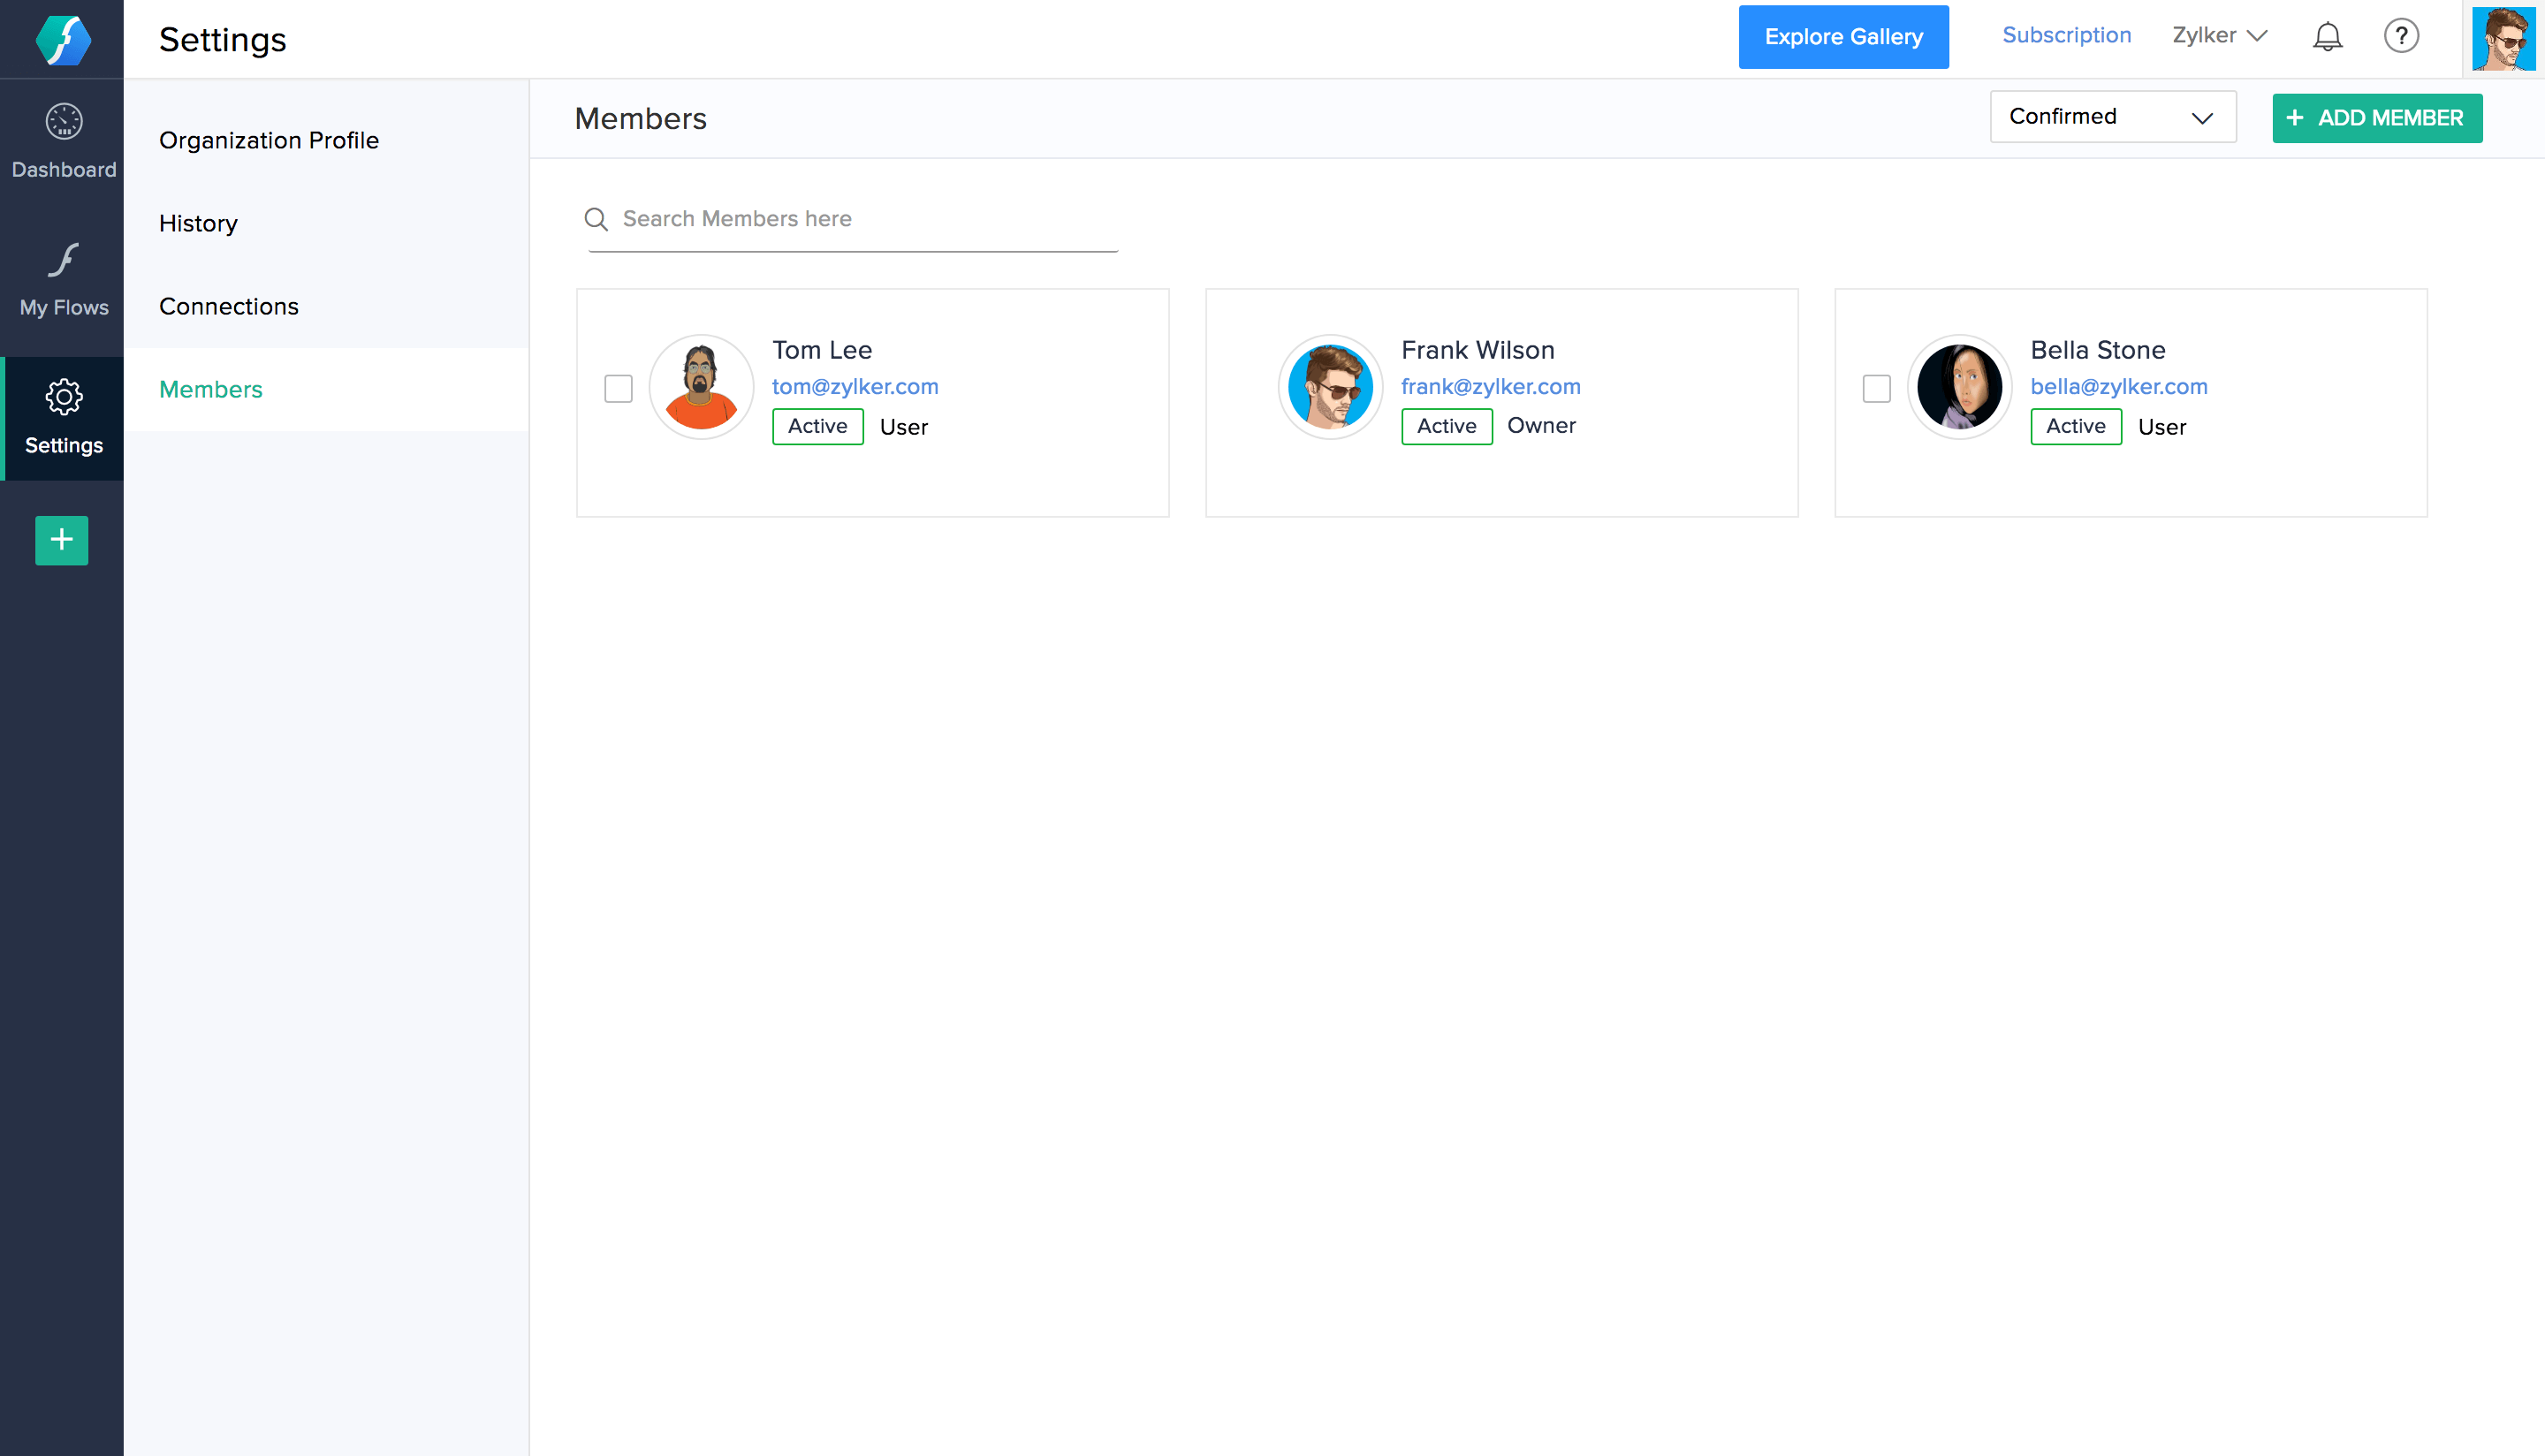
Task: Go to My Flows in sidebar
Action: point(63,279)
